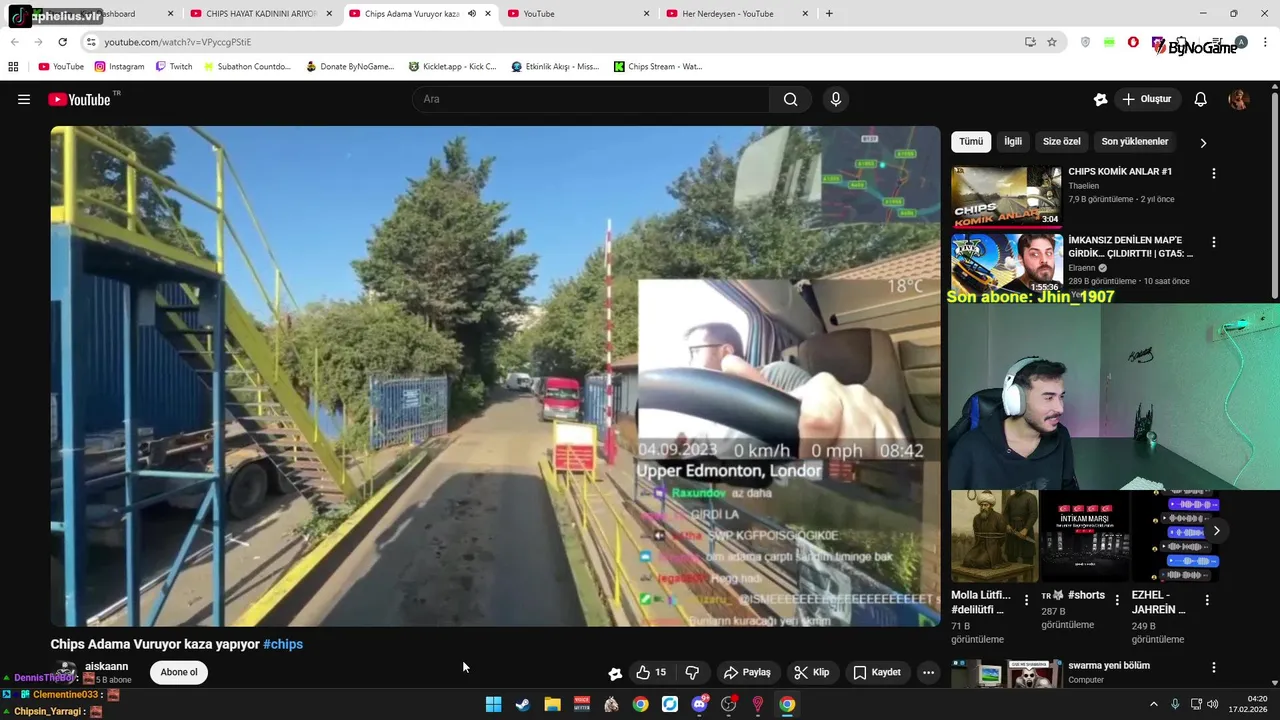The image size is (1280, 720).
Task: Create a clip with Klip button
Action: coord(811,672)
